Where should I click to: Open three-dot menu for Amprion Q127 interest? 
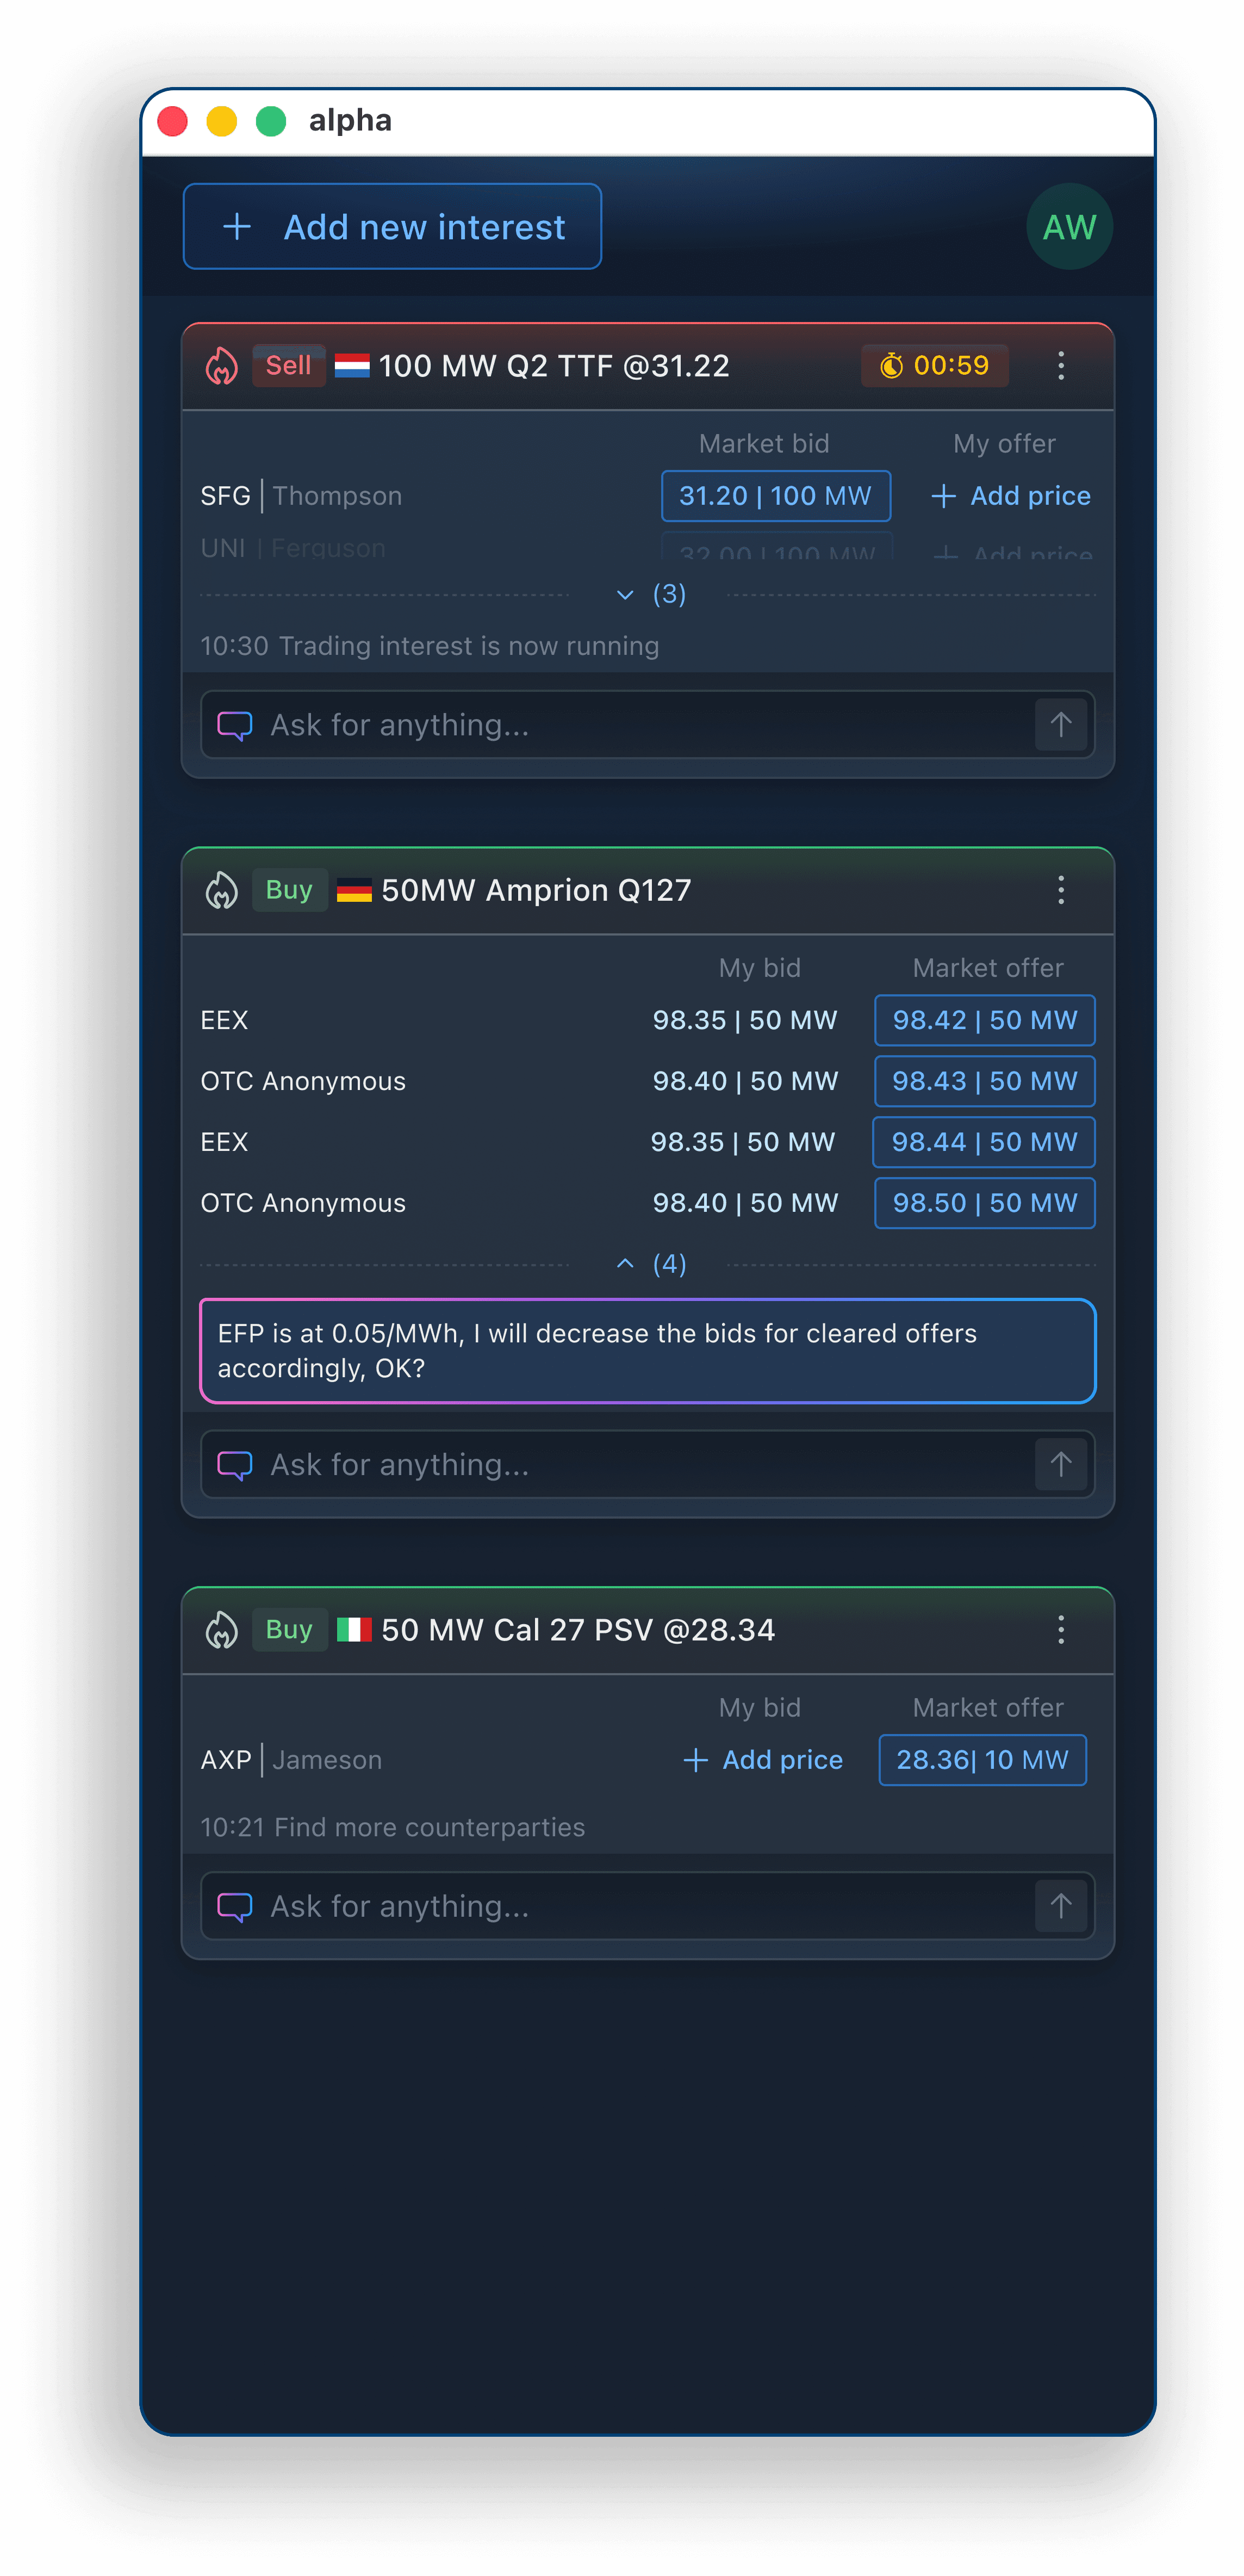tap(1061, 890)
